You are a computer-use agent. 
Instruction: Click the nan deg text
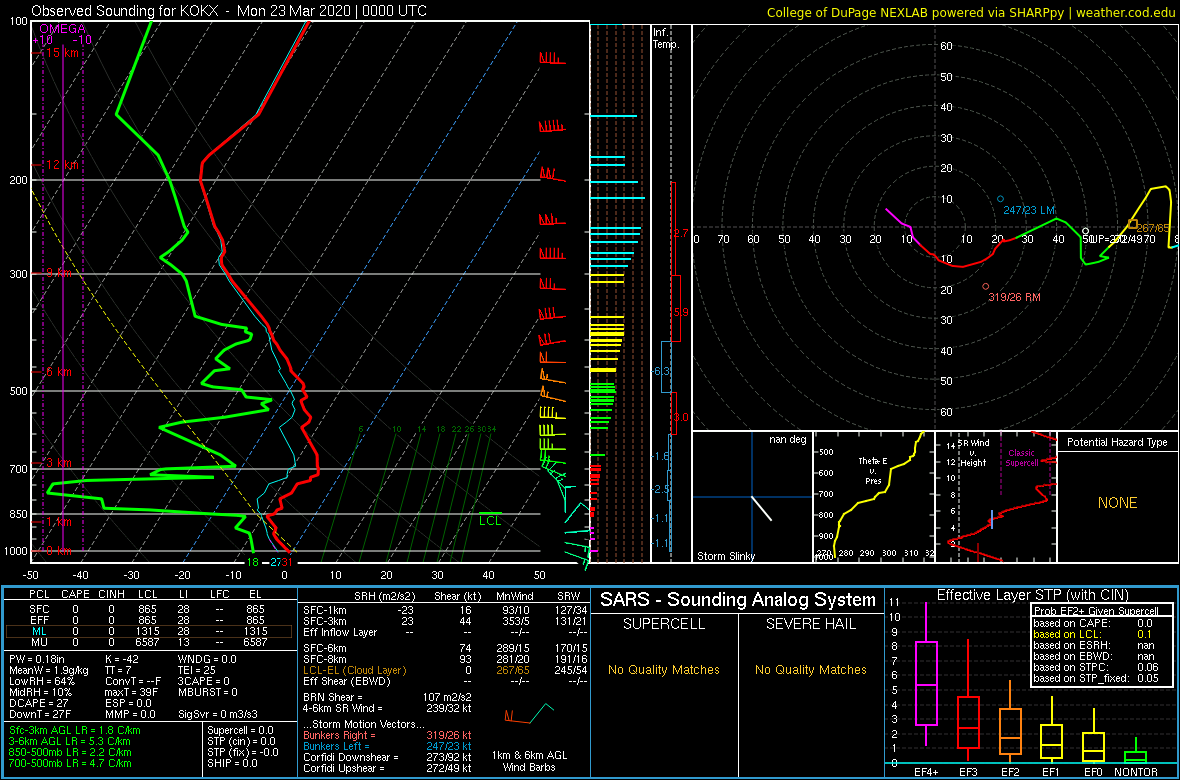coord(788,440)
